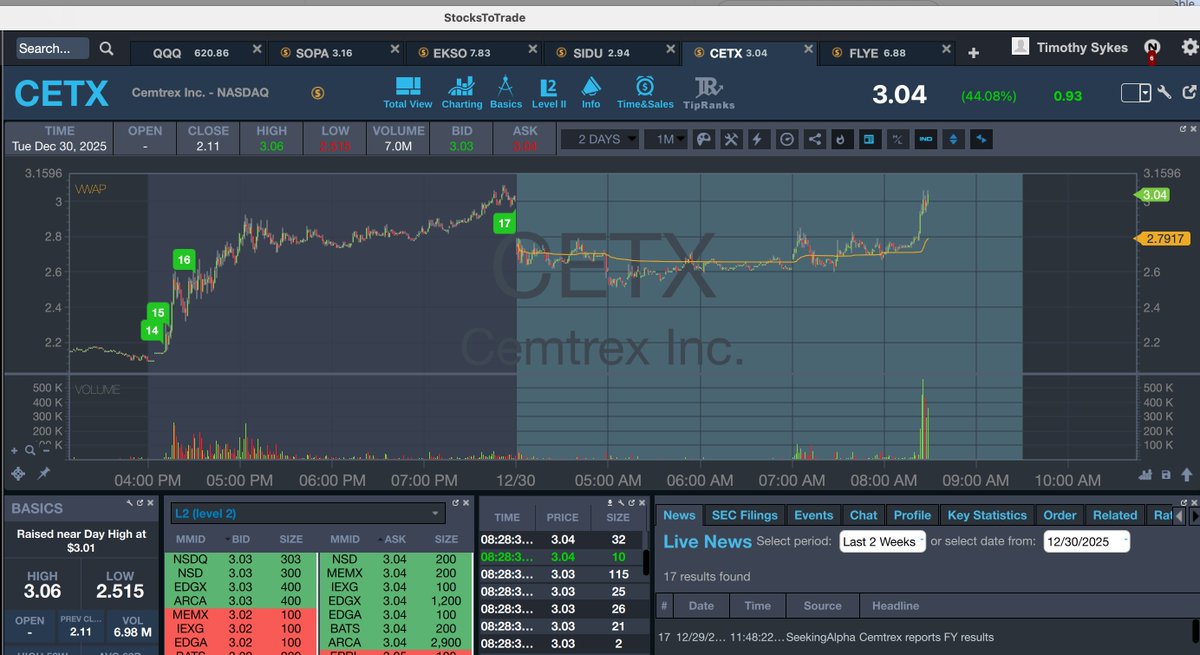Add a new ticker tab with plus
This screenshot has height=655, width=1200.
(974, 52)
